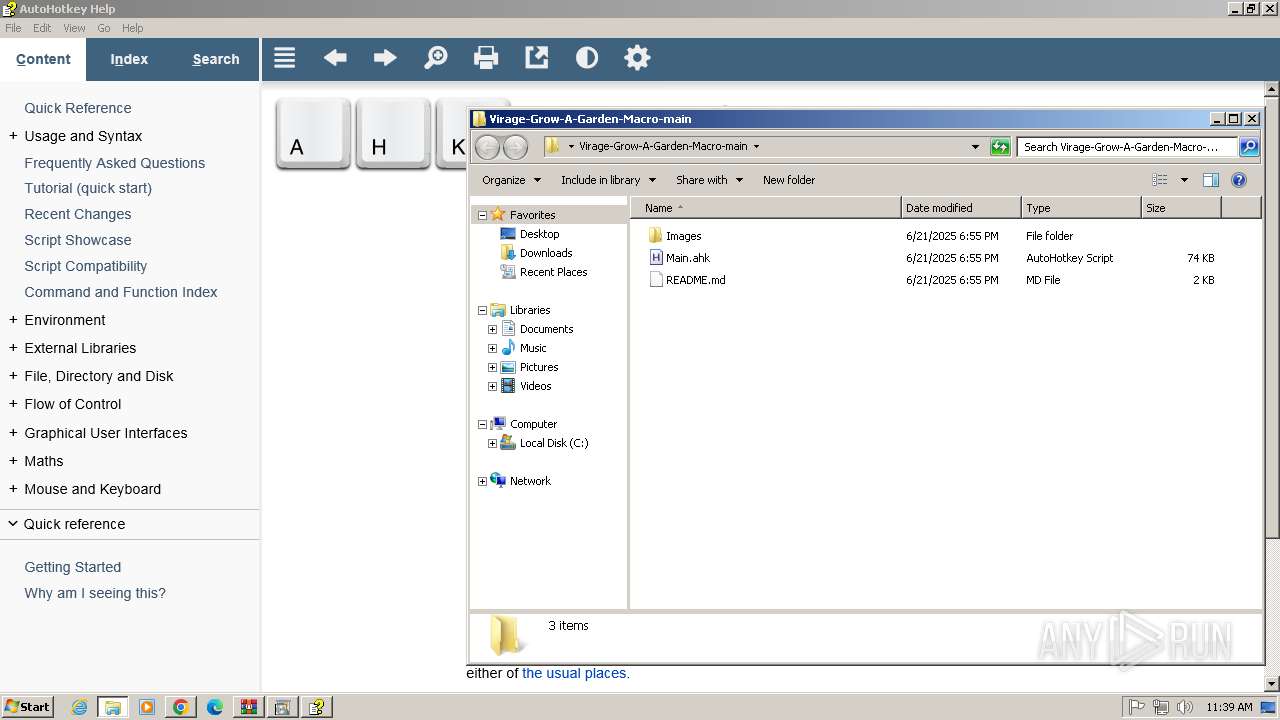This screenshot has width=1280, height=720.
Task: Open Explorer help question mark icon
Action: 1239,180
